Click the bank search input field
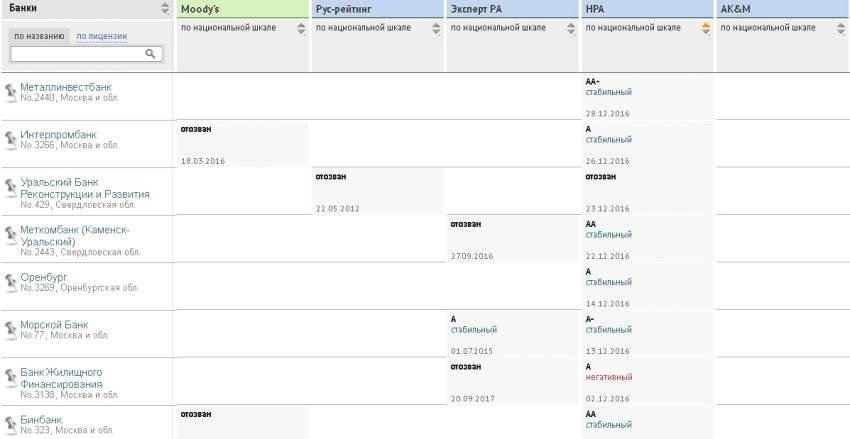Image resolution: width=850 pixels, height=439 pixels. click(x=76, y=54)
